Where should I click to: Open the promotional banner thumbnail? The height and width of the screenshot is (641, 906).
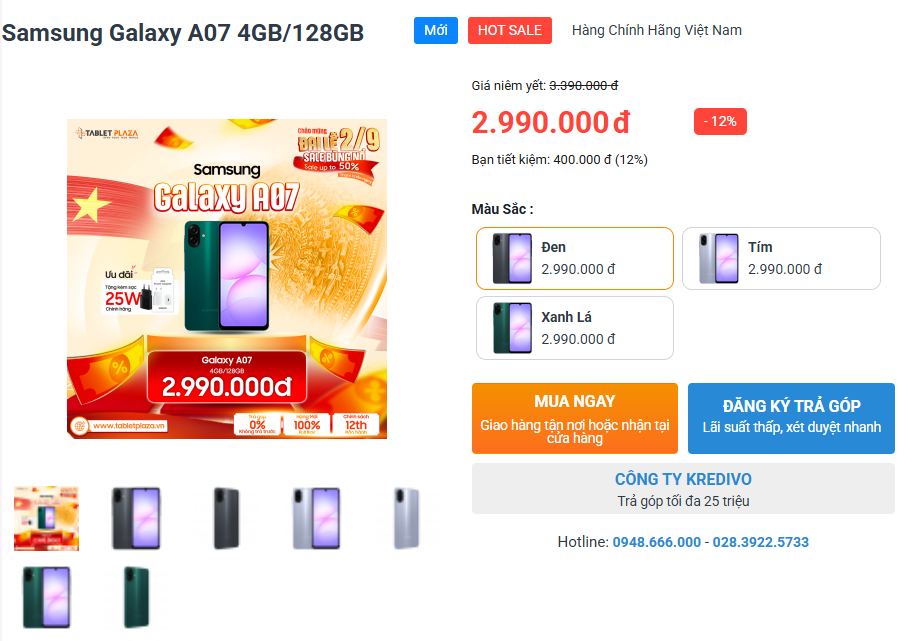click(46, 518)
